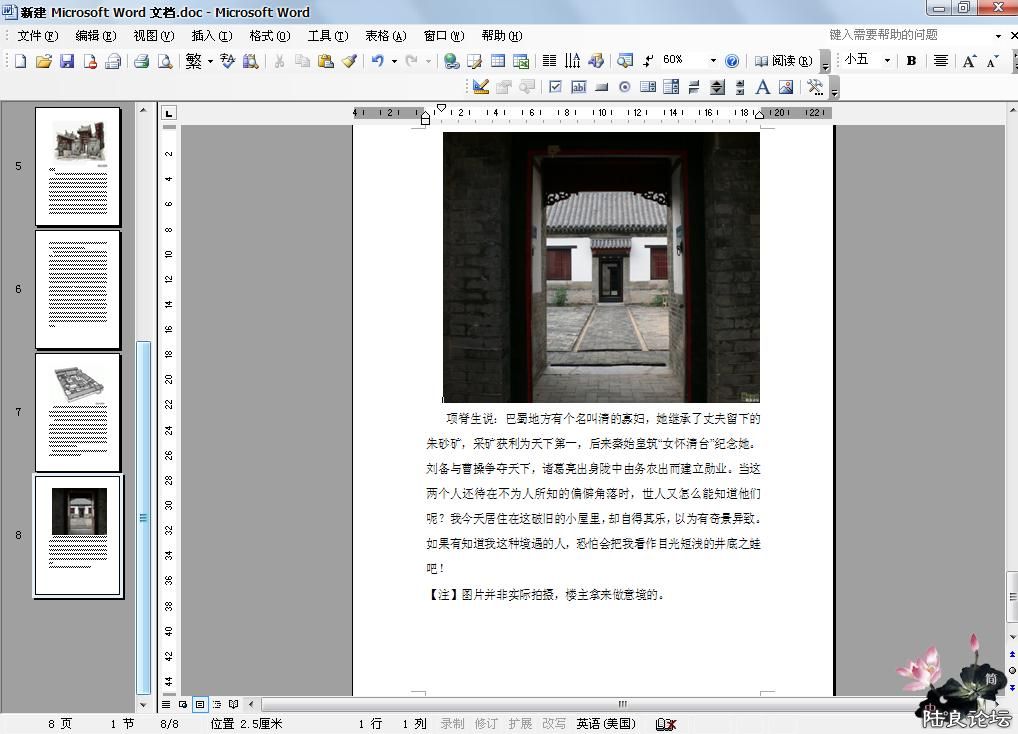Expand the font size 小五 dropdown
Screen dimensions: 1018x734
(x=886, y=61)
